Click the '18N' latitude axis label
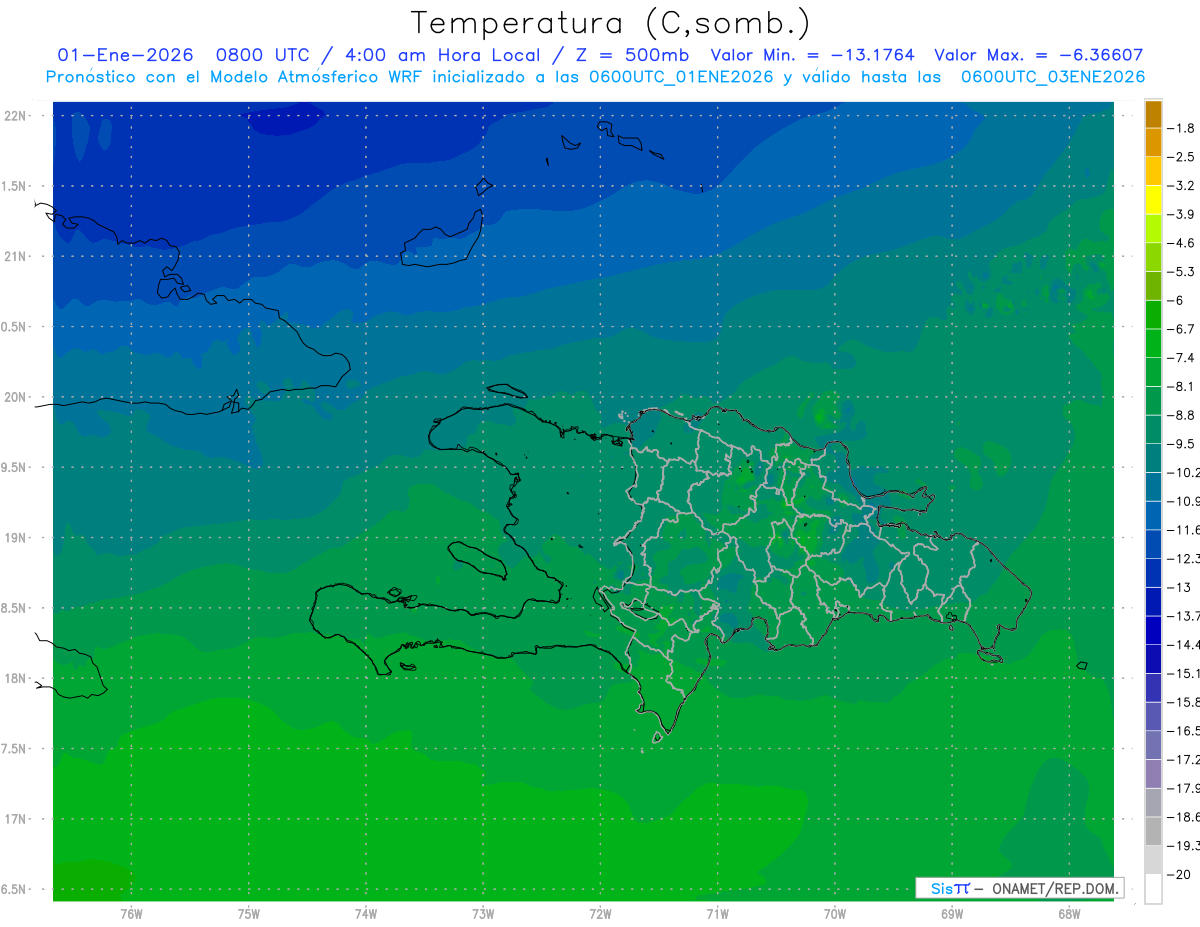The height and width of the screenshot is (927, 1200). click(16, 679)
